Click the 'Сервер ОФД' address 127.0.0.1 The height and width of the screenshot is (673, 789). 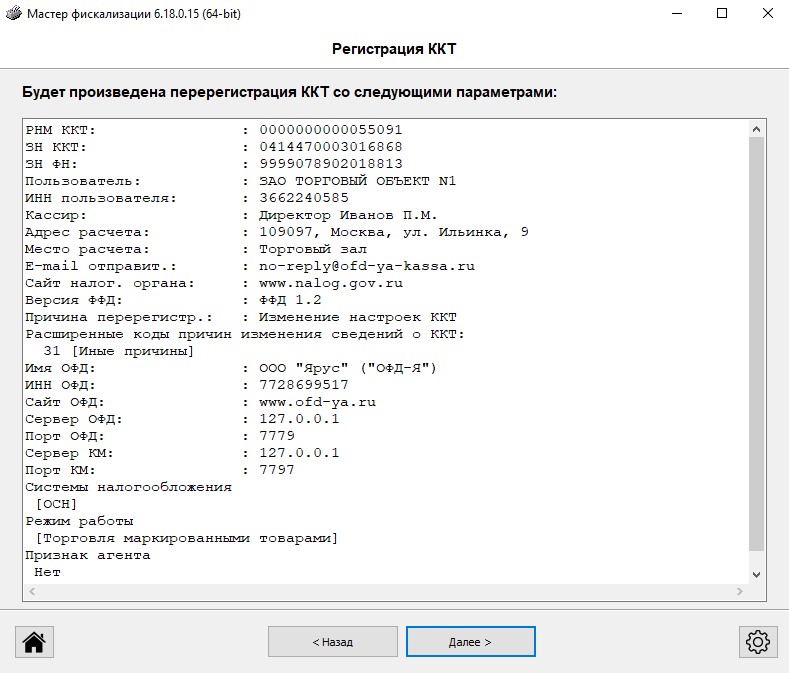[299, 419]
